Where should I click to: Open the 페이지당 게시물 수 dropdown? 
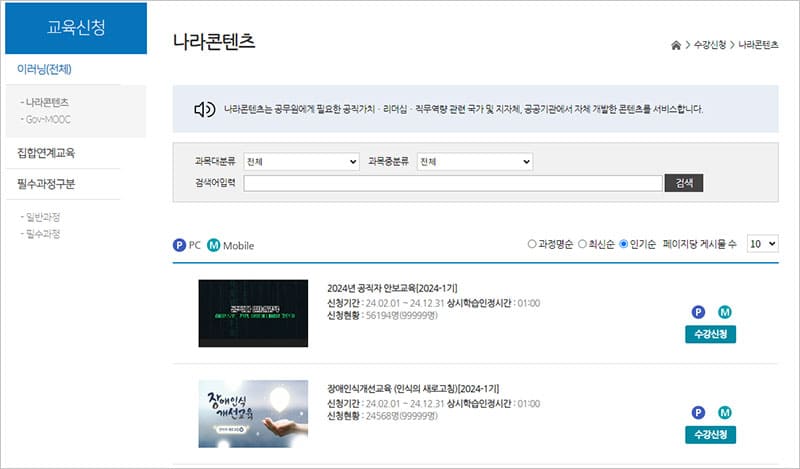click(762, 244)
